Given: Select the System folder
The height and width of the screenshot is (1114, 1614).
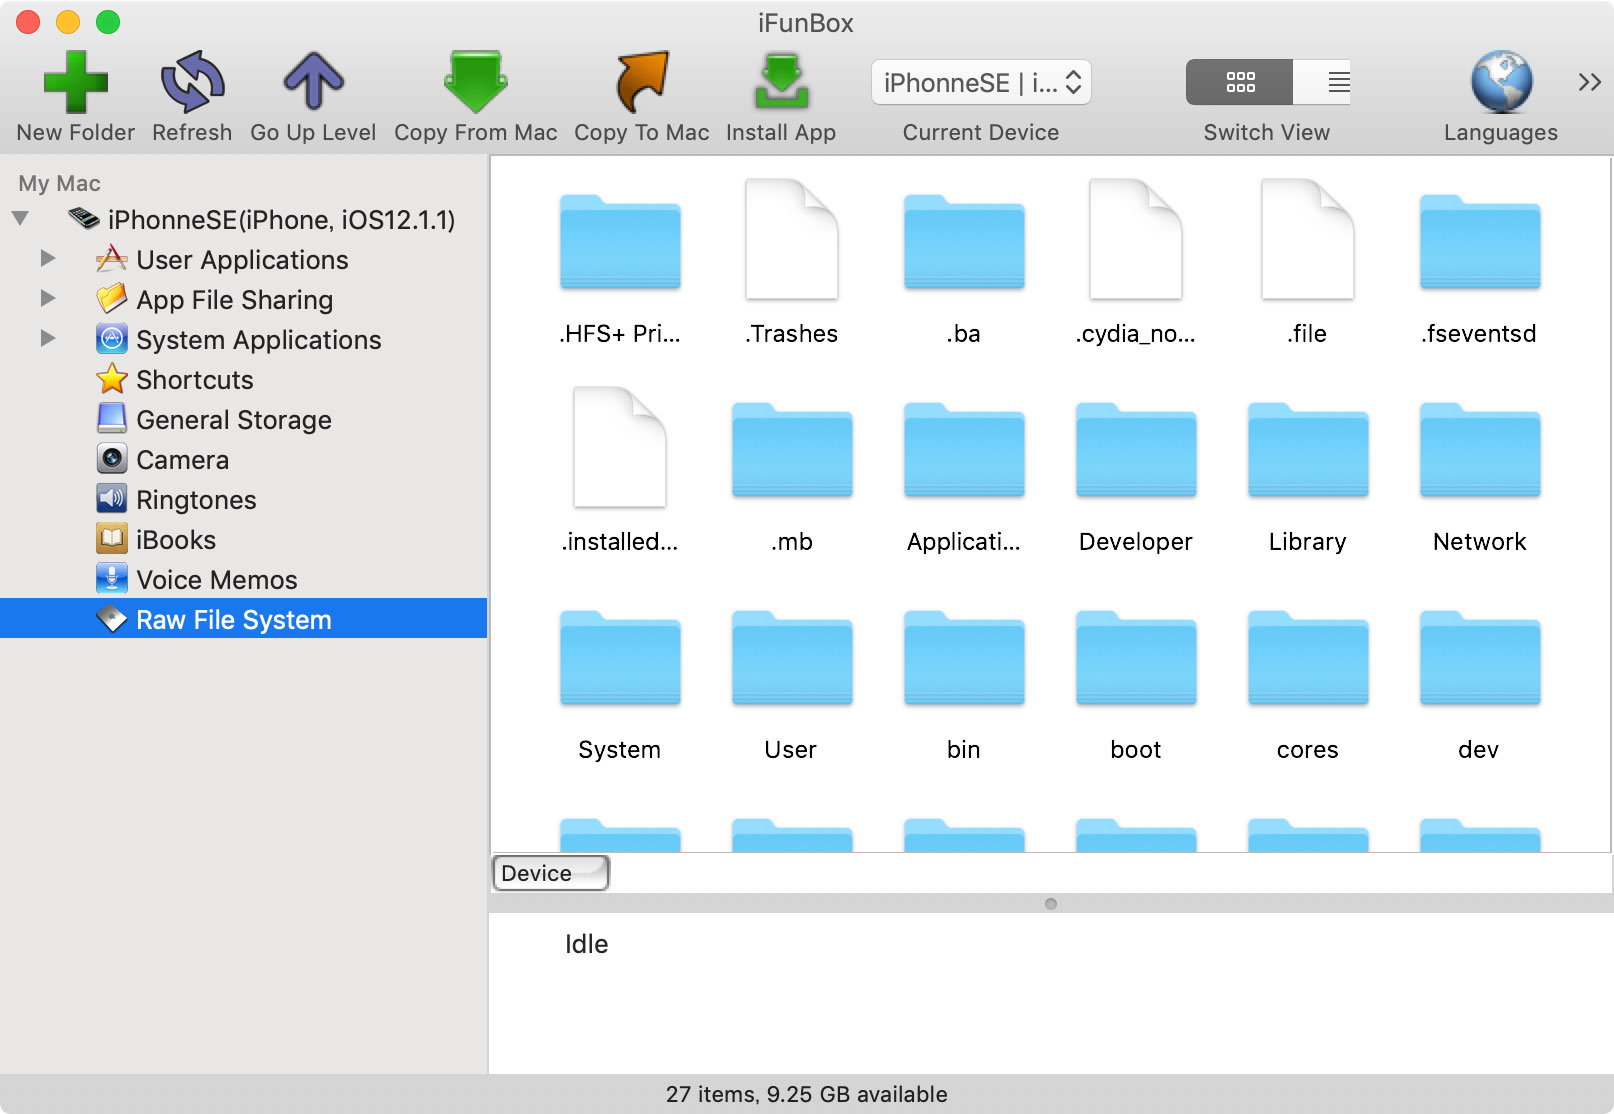Looking at the screenshot, I should click(x=620, y=659).
